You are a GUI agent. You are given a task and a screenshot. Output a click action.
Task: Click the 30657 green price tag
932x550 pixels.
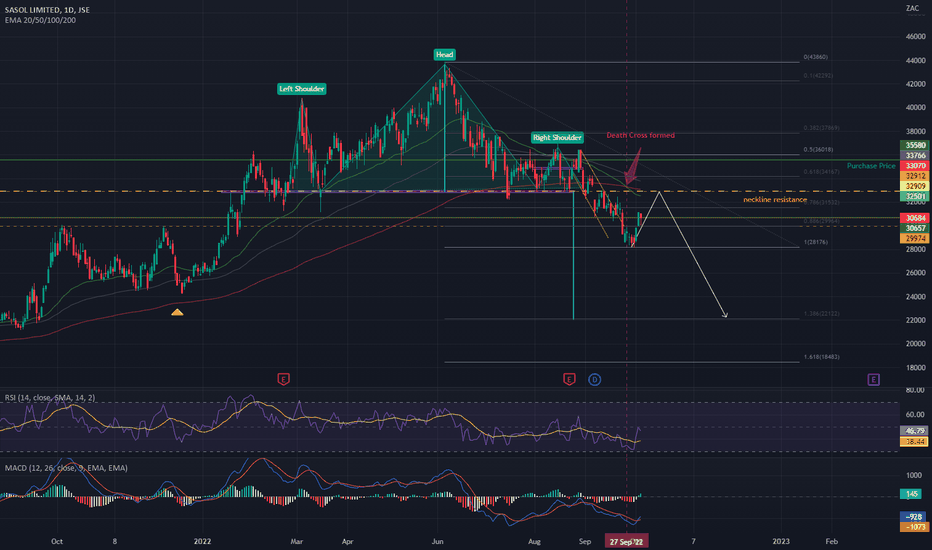coord(915,228)
